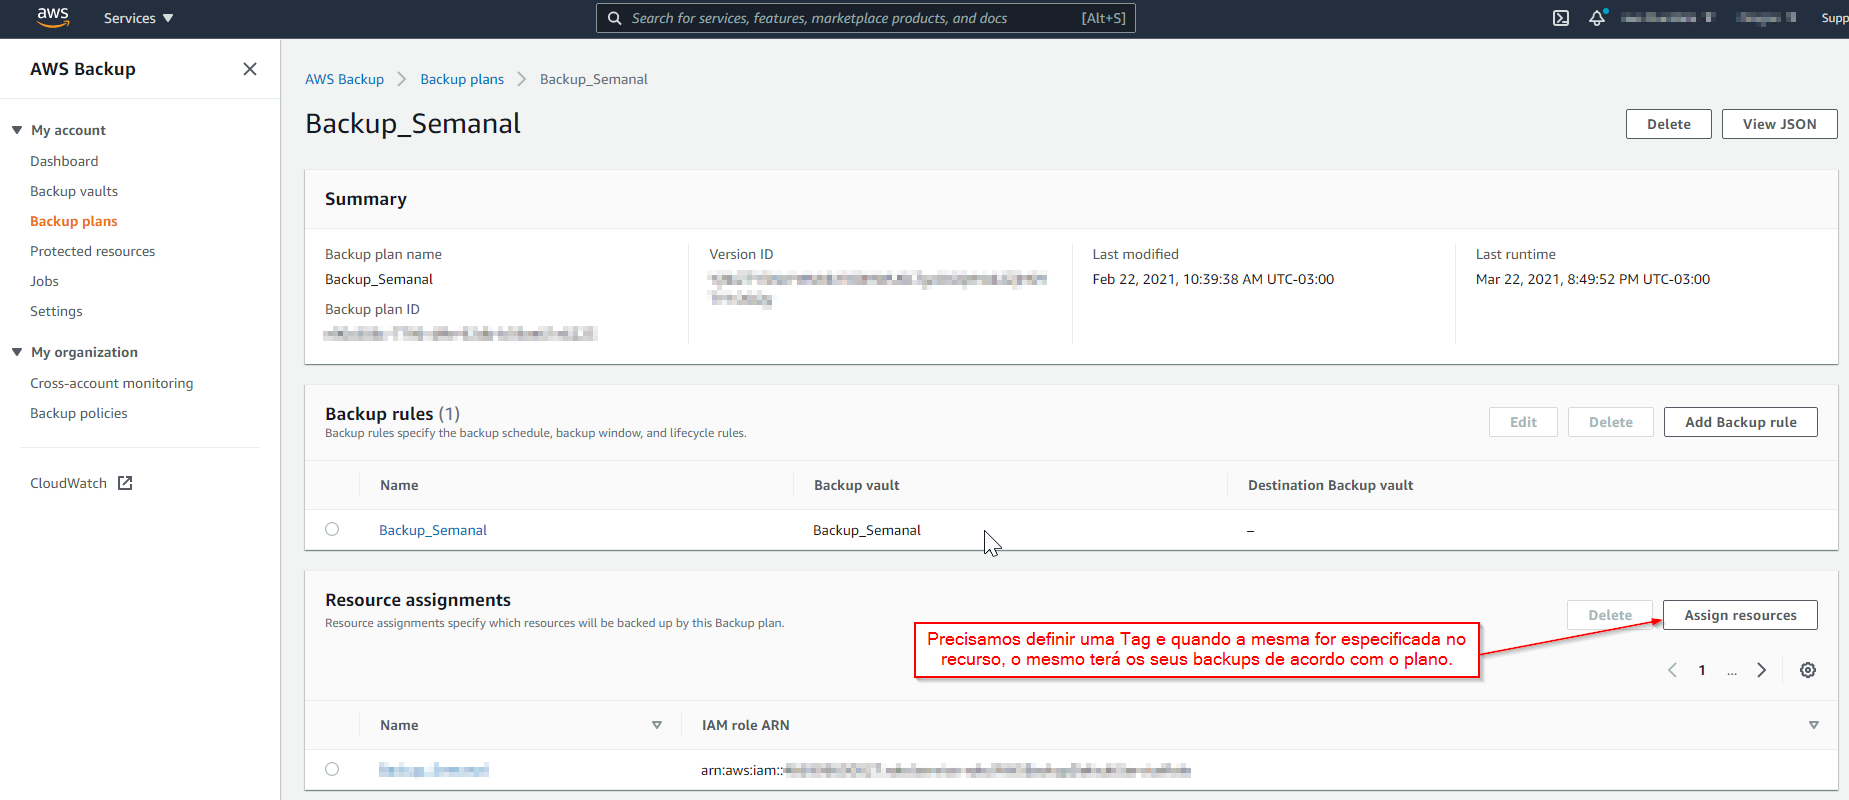The image size is (1849, 800).
Task: Open Backup vaults in the sidebar
Action: tap(74, 191)
